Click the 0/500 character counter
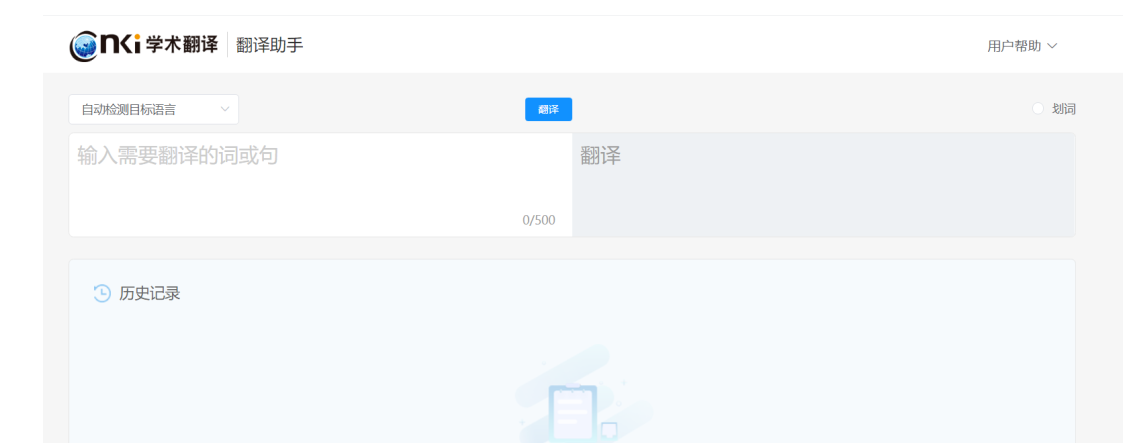Image resolution: width=1139 pixels, height=443 pixels. (x=538, y=220)
